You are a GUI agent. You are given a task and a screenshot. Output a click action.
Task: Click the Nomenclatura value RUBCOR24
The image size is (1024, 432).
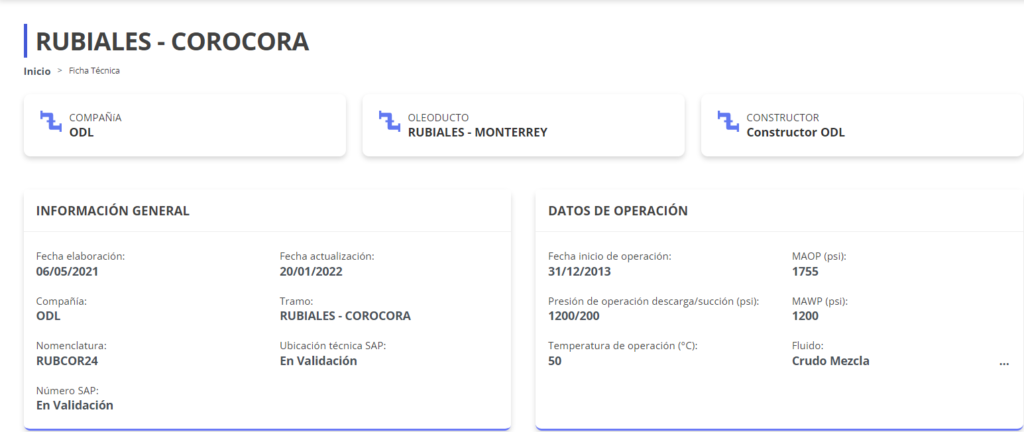68,361
